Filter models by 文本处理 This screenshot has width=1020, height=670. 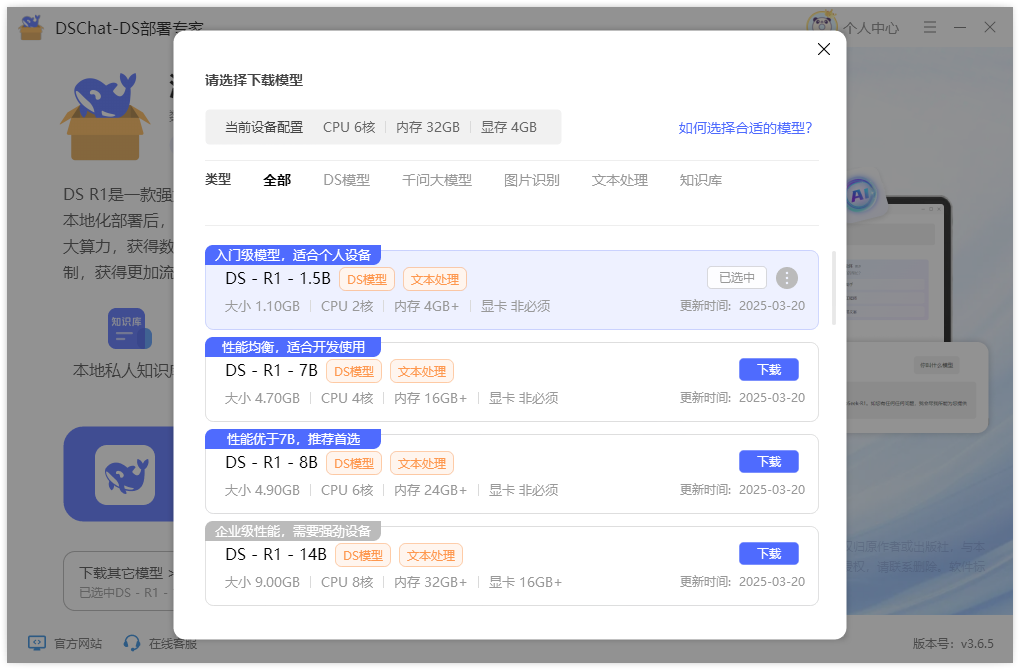pyautogui.click(x=619, y=180)
